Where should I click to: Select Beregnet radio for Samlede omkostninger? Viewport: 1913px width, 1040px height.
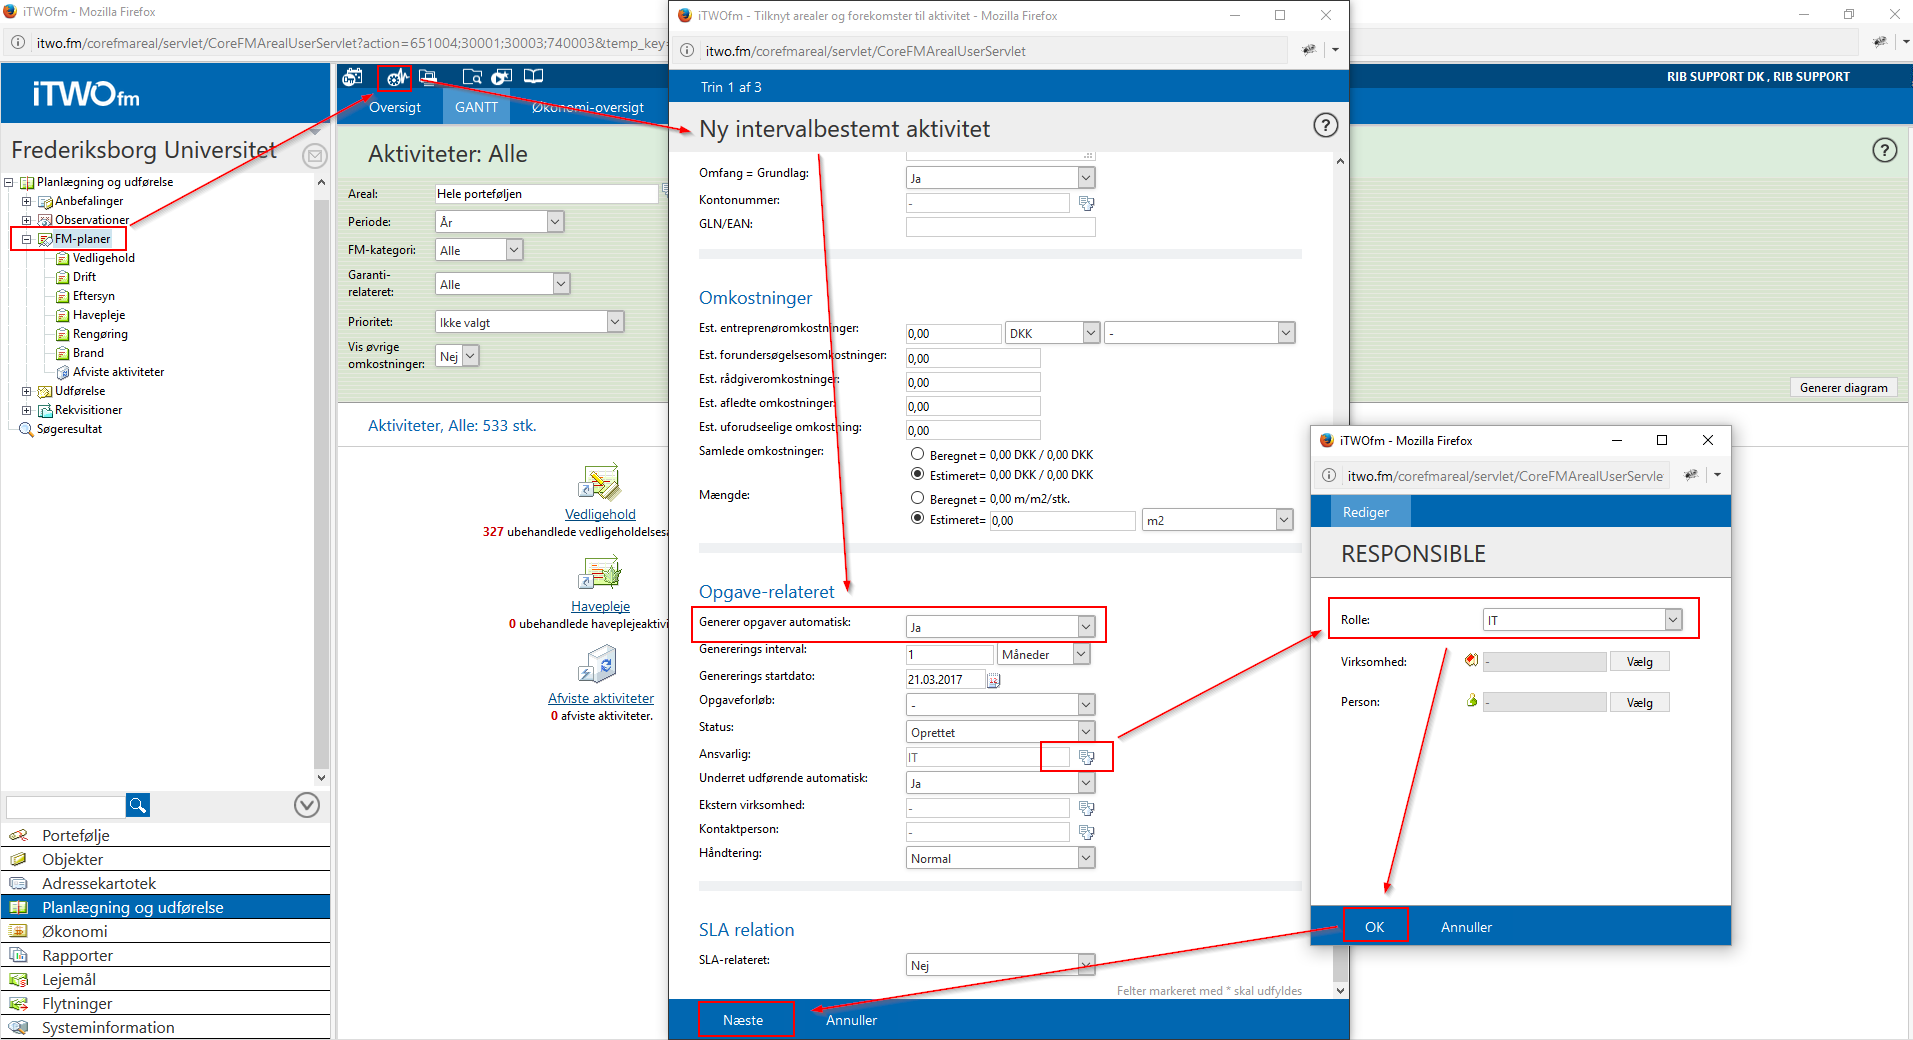(917, 455)
